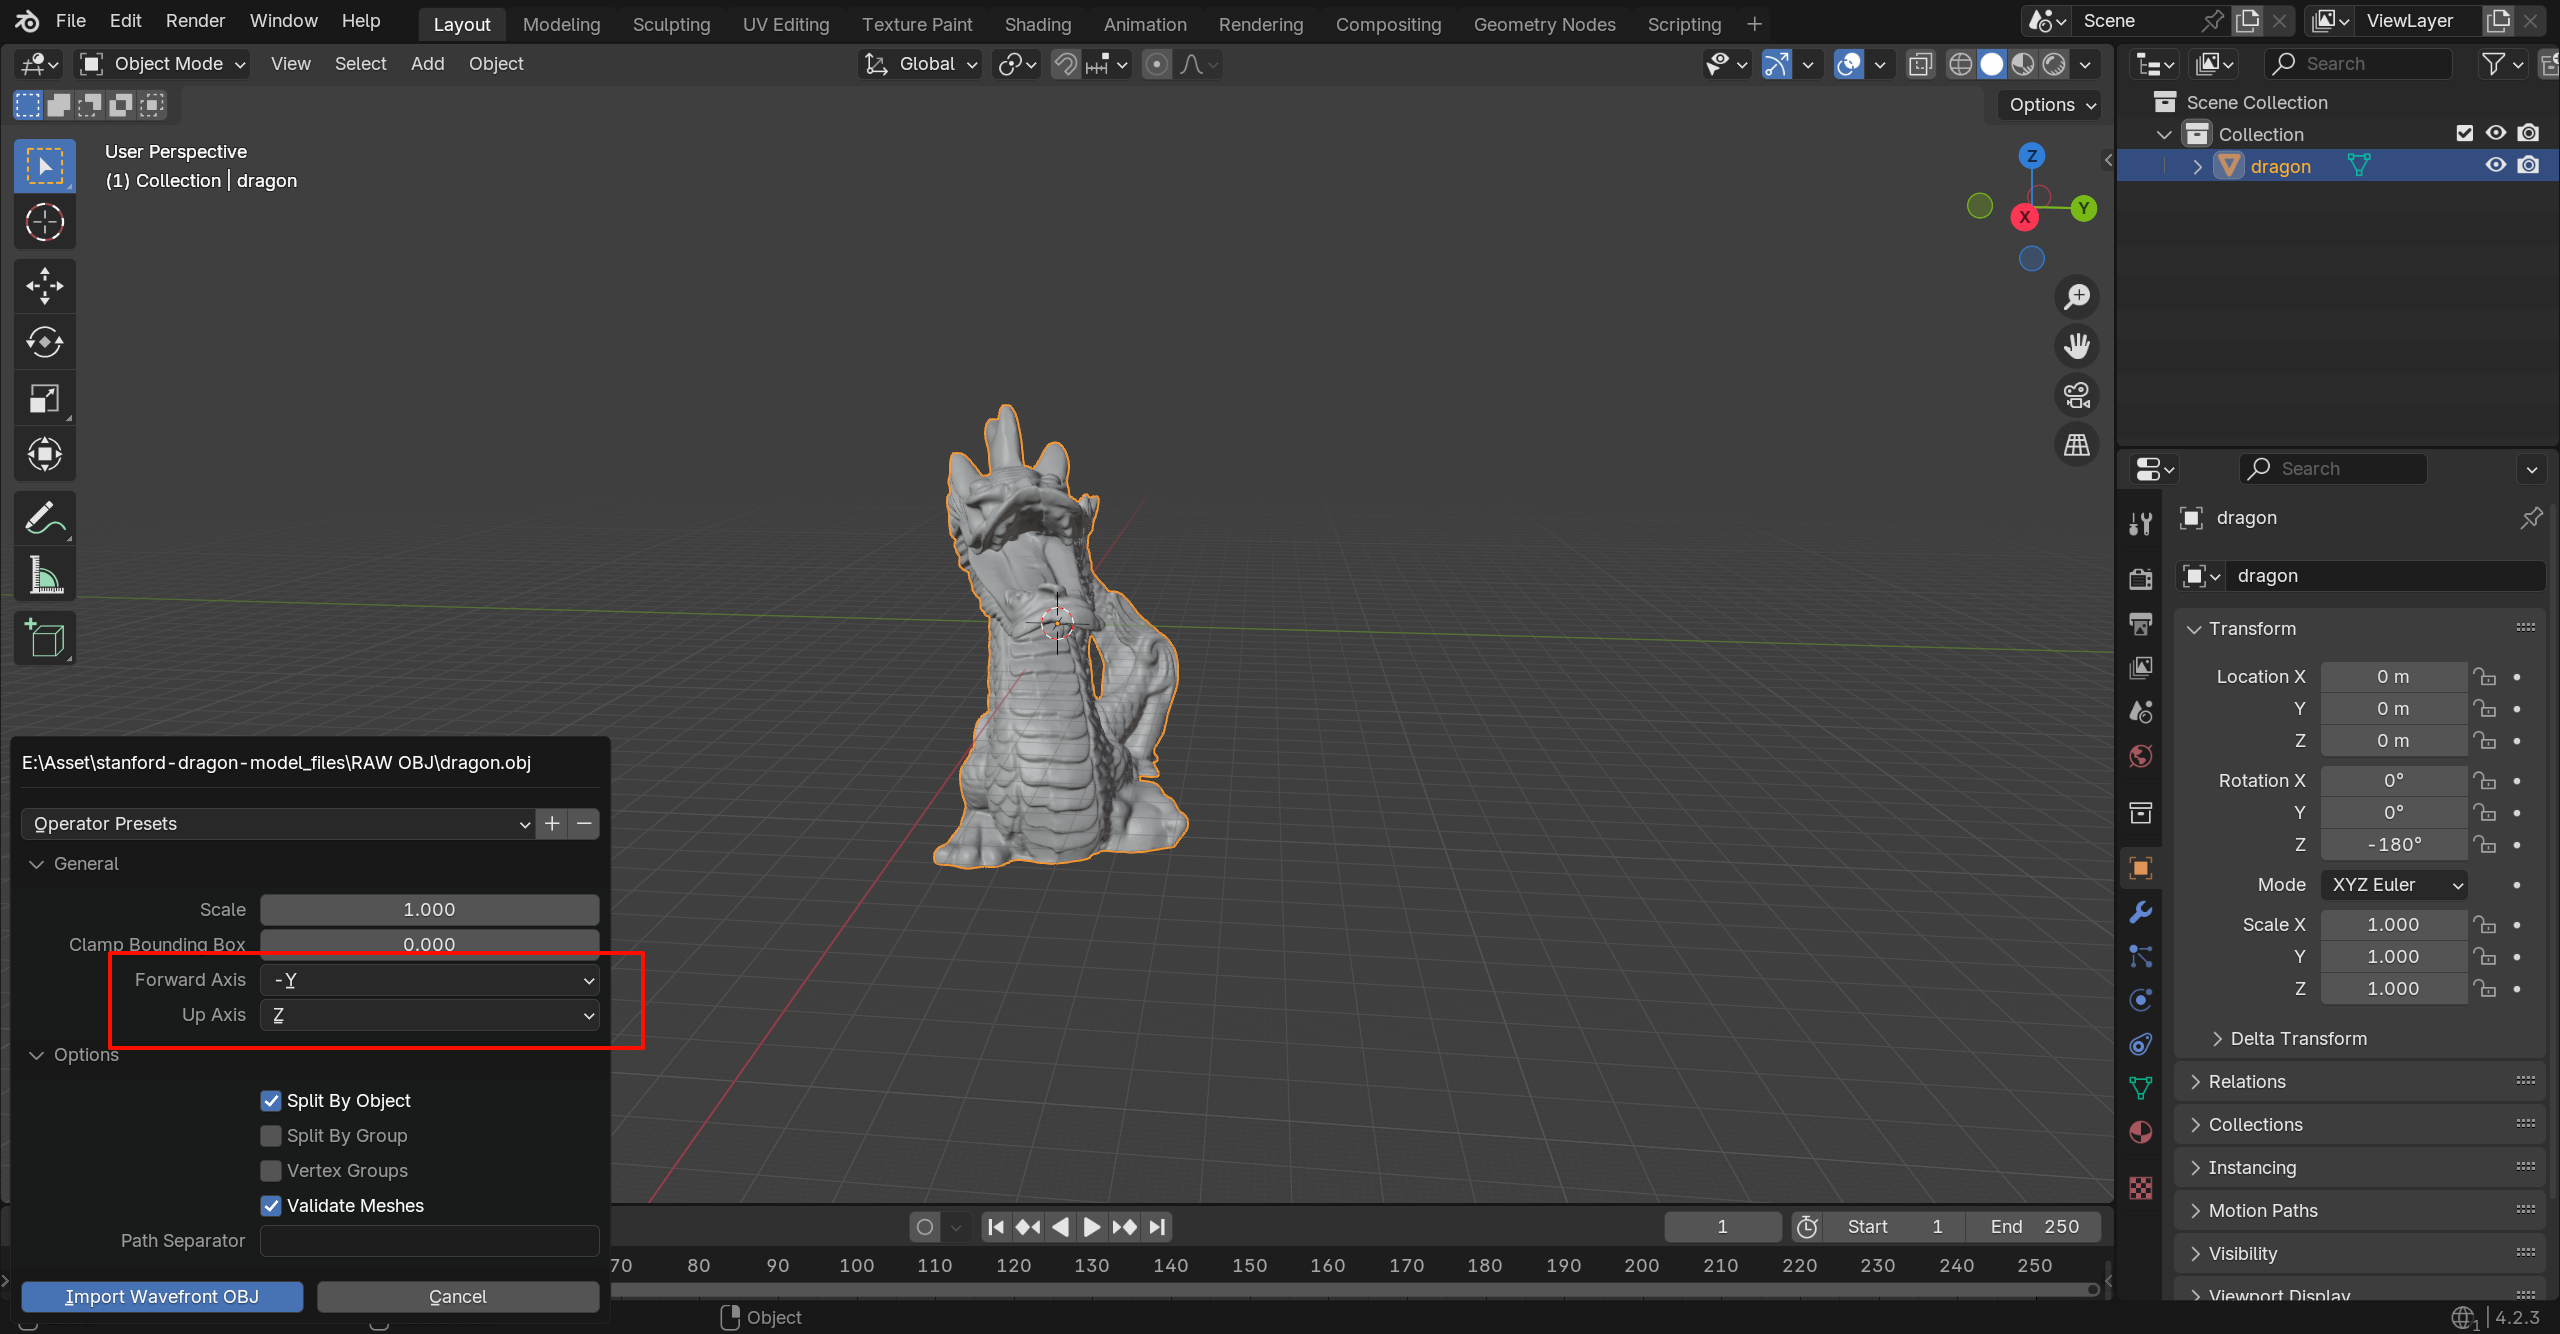Open the Modifiers wrench properties tab
Viewport: 2560px width, 1334px height.
click(2140, 912)
